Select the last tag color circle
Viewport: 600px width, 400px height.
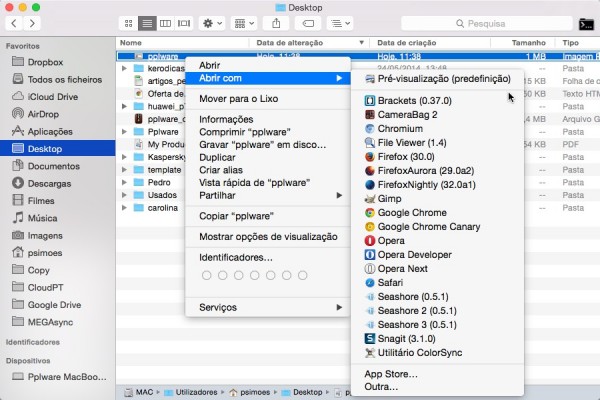[303, 275]
